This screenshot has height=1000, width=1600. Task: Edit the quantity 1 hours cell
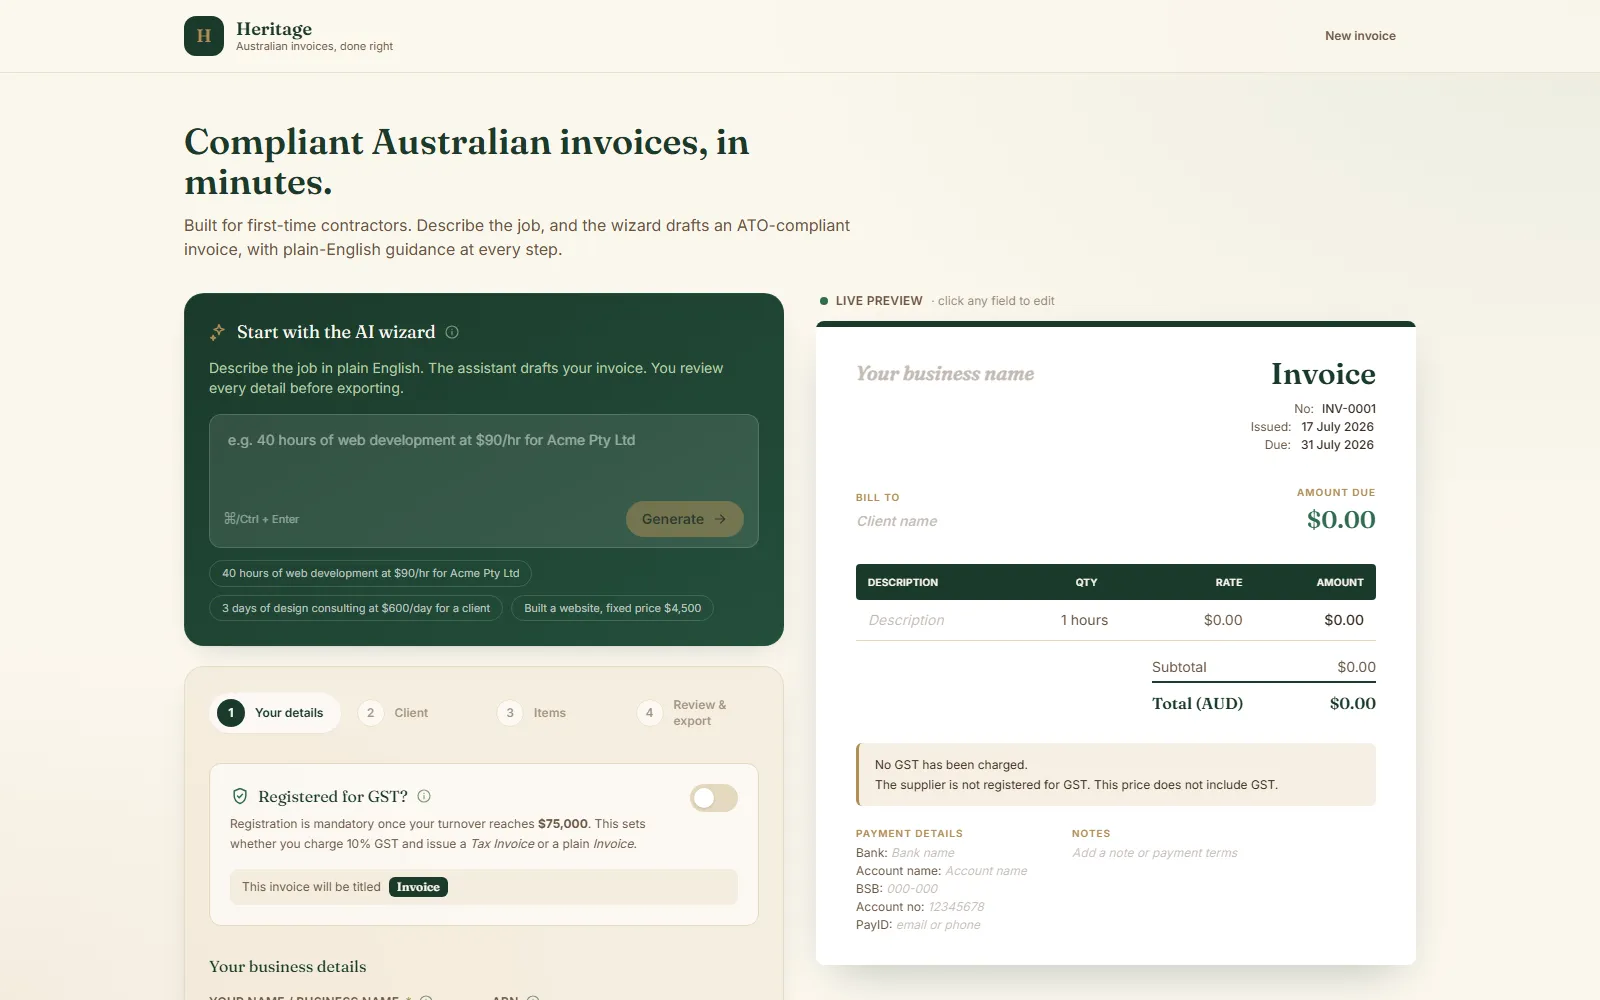click(1084, 620)
